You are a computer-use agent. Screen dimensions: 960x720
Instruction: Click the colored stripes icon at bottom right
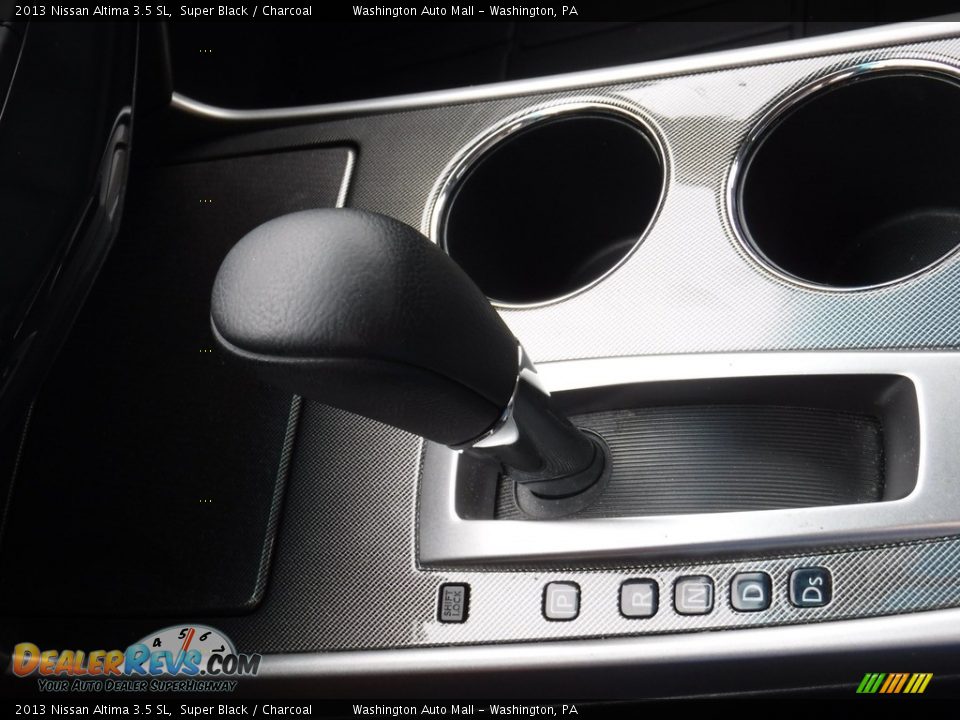[x=893, y=683]
